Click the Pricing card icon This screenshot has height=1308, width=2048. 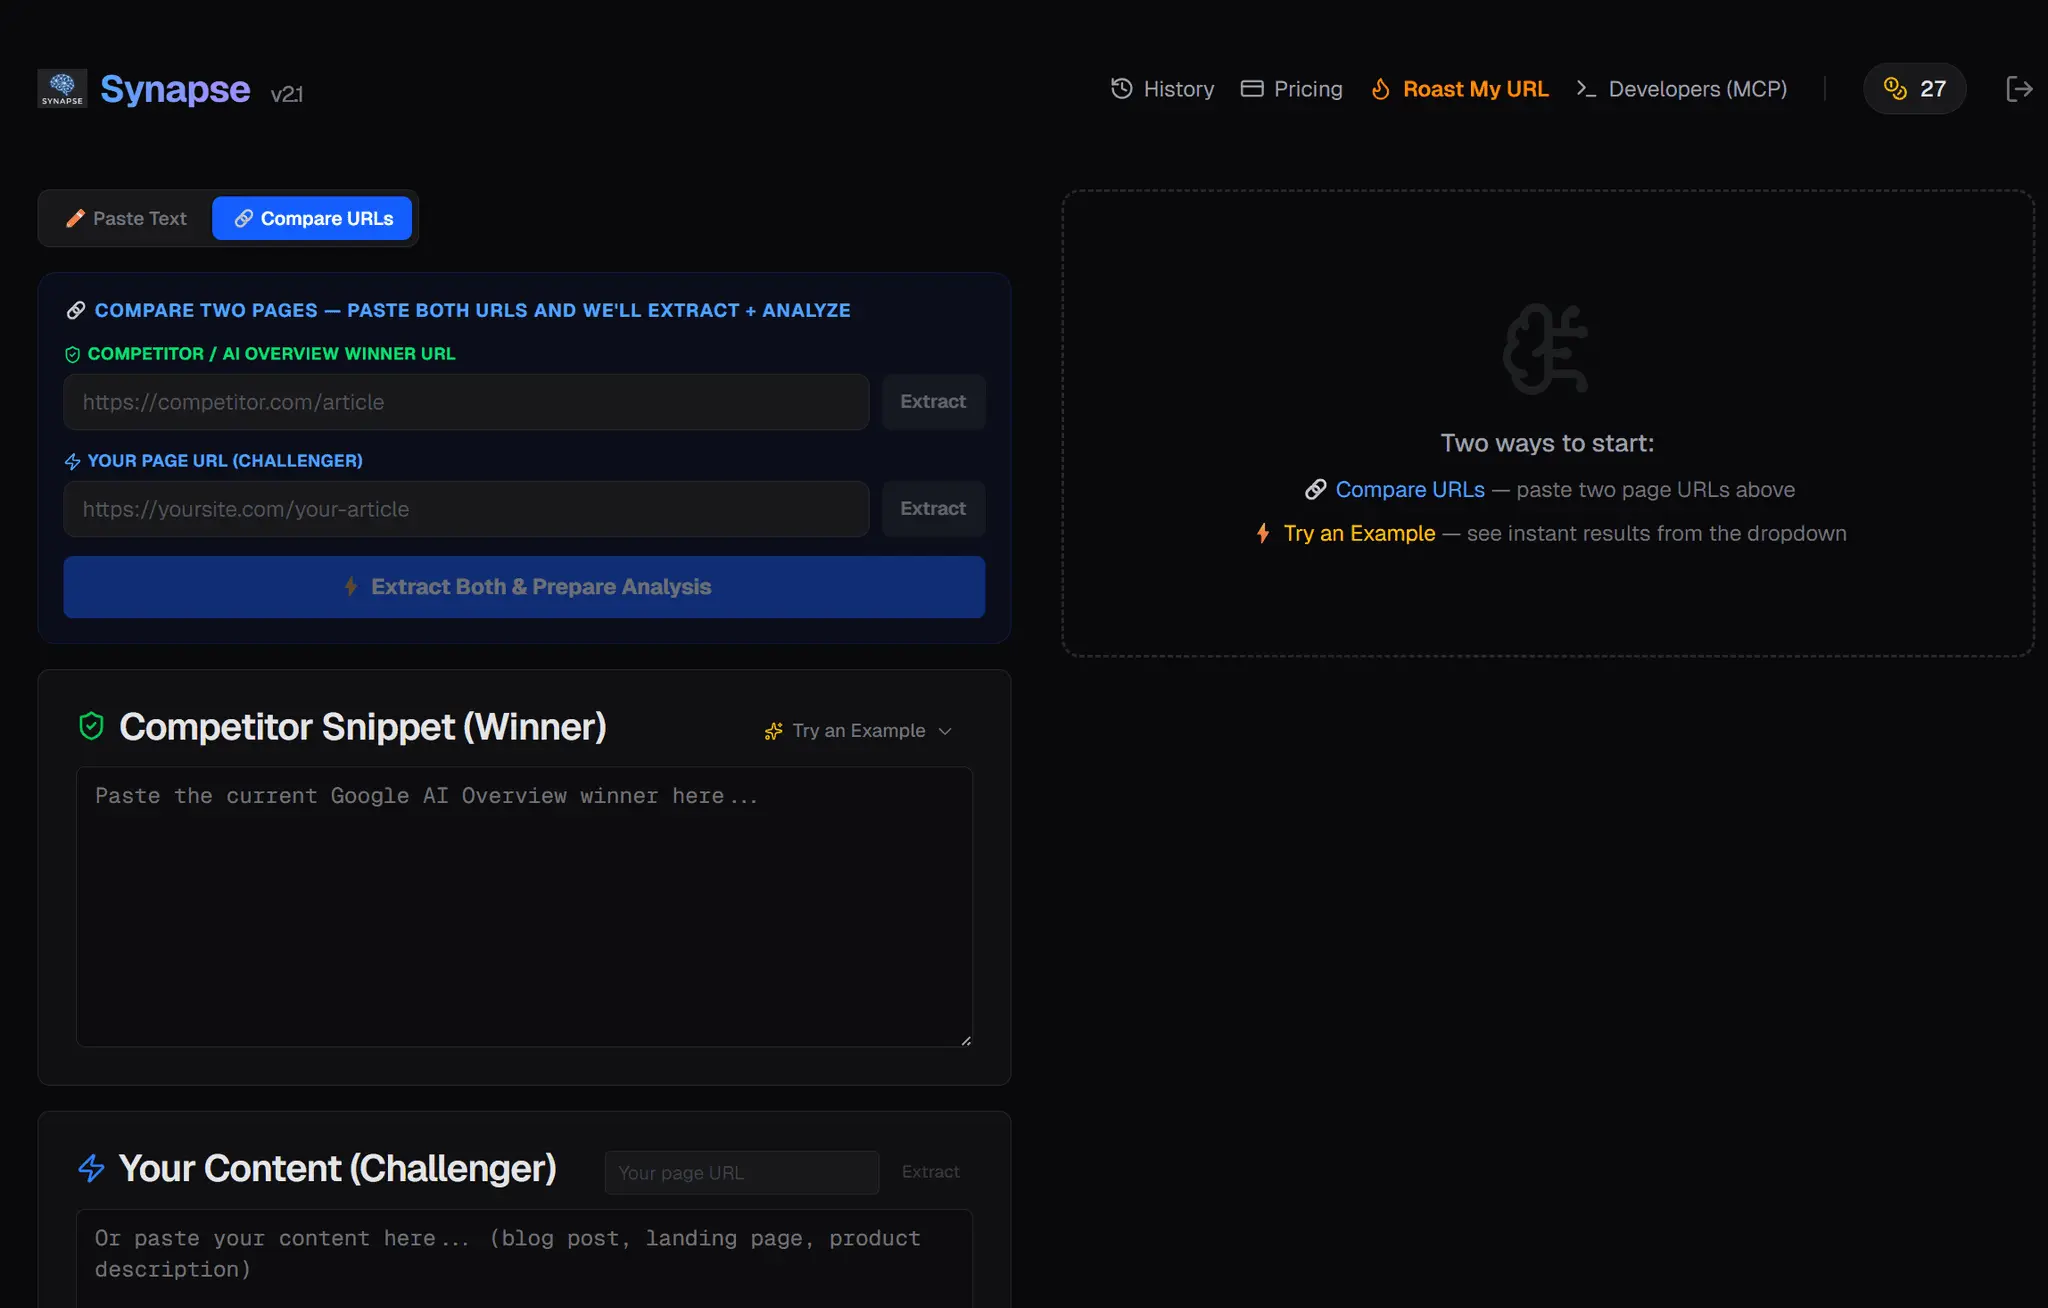point(1252,89)
